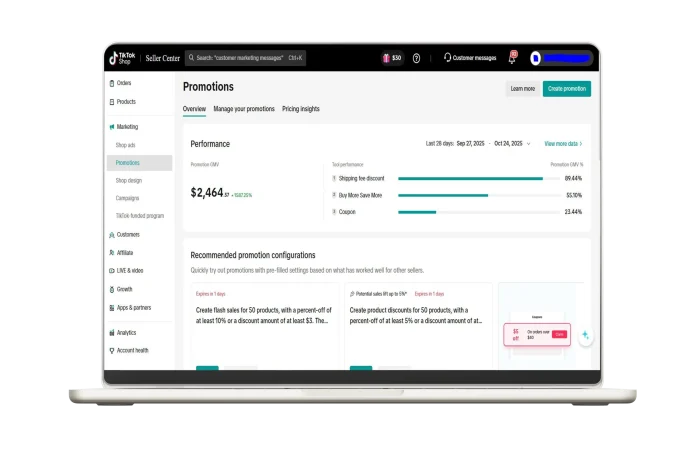Image resolution: width=700 pixels, height=450 pixels.
Task: Open the Account health sidebar item
Action: tap(132, 351)
